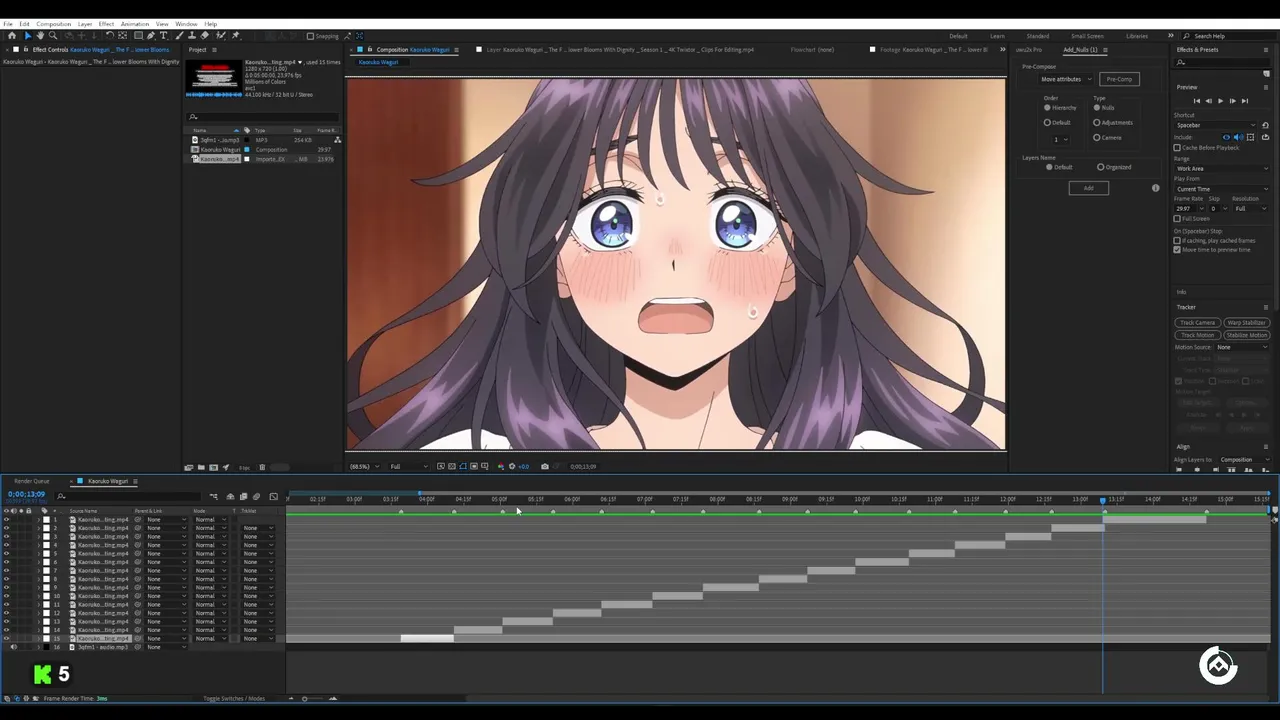Select the Type (T) tool
This screenshot has width=1280, height=720.
click(x=164, y=35)
